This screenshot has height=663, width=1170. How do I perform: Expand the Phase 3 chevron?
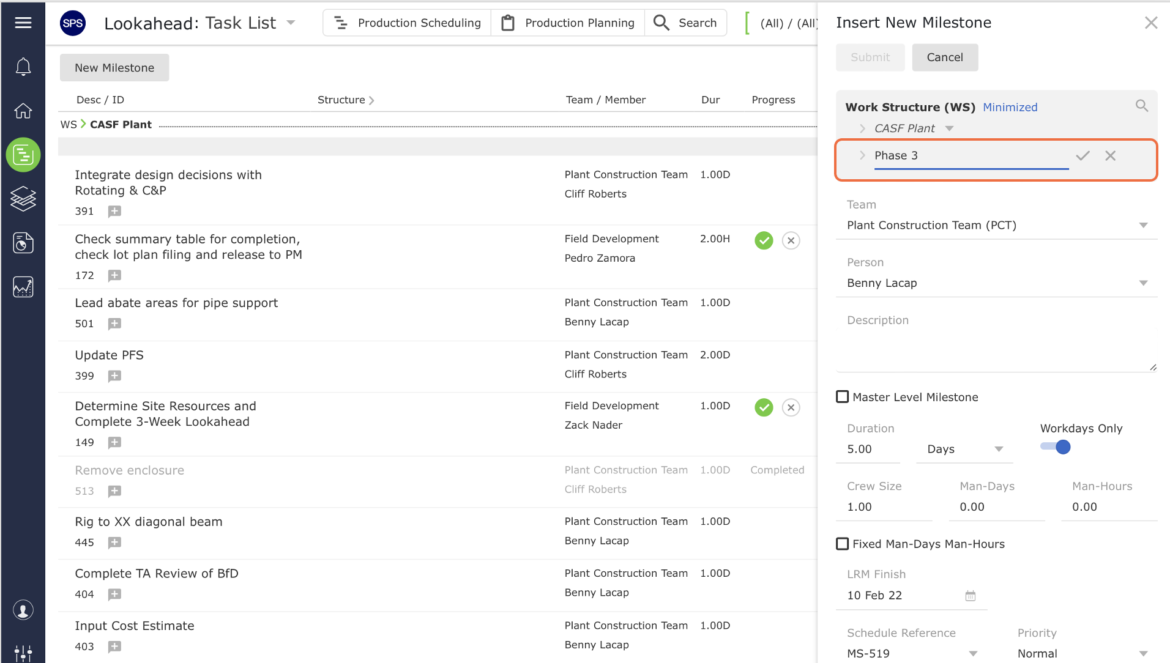[x=862, y=155]
